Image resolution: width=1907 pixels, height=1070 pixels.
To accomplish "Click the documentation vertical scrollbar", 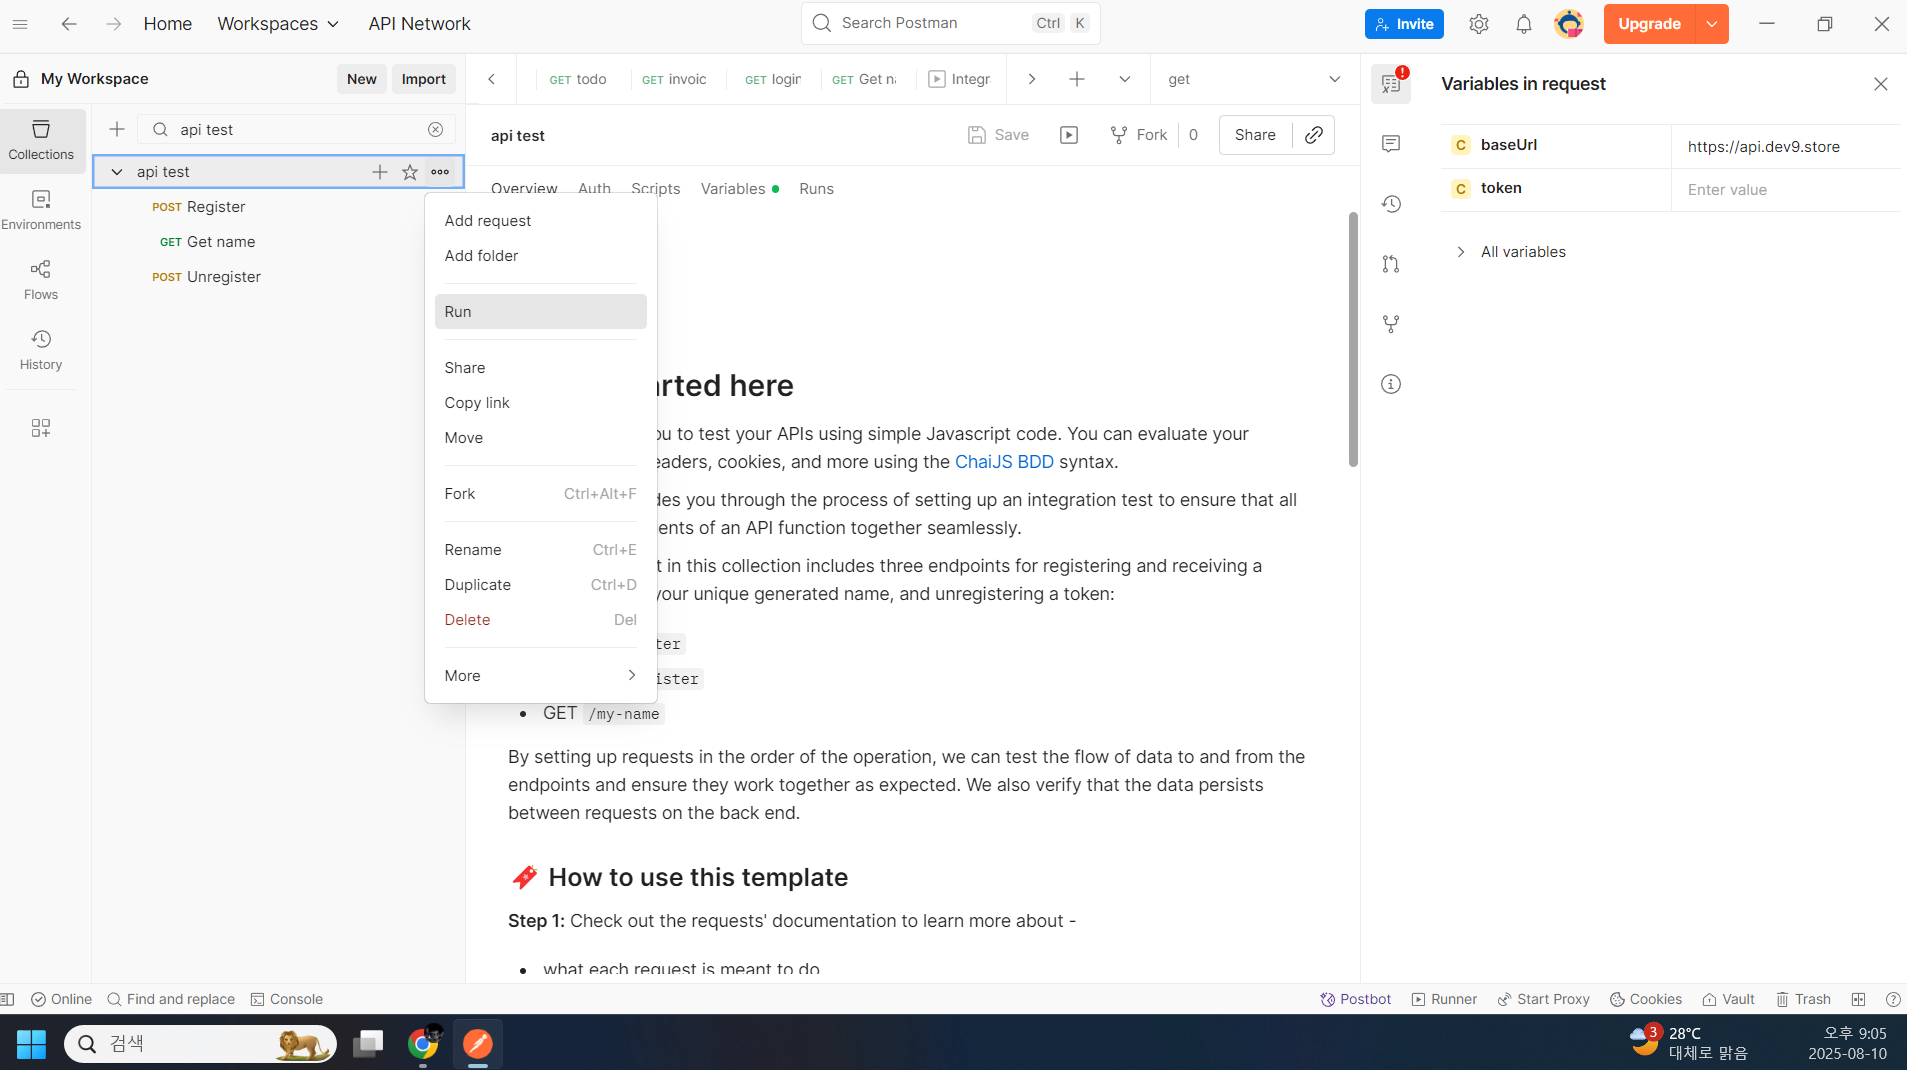I will (1353, 340).
